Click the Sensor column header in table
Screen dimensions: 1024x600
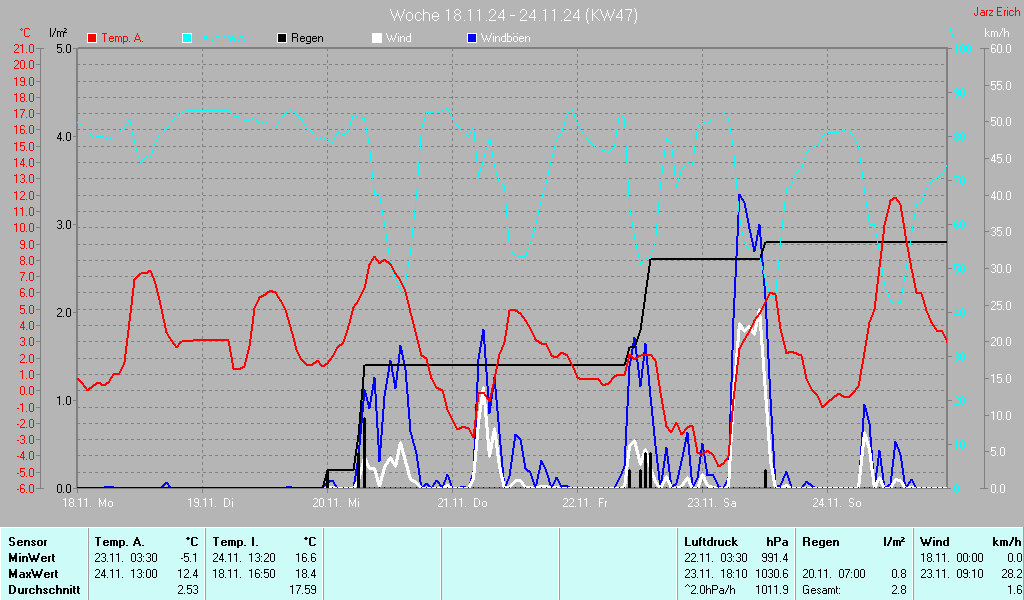click(27, 542)
